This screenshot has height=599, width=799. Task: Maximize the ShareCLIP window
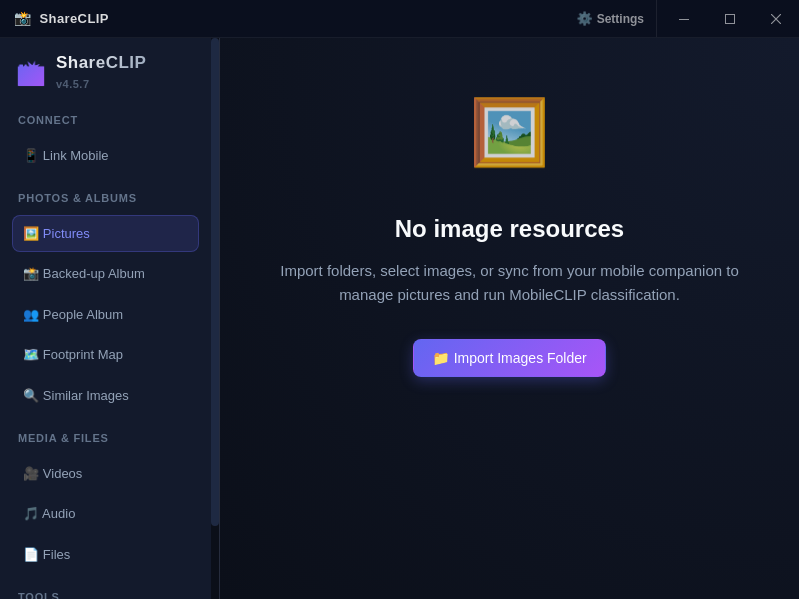[730, 19]
